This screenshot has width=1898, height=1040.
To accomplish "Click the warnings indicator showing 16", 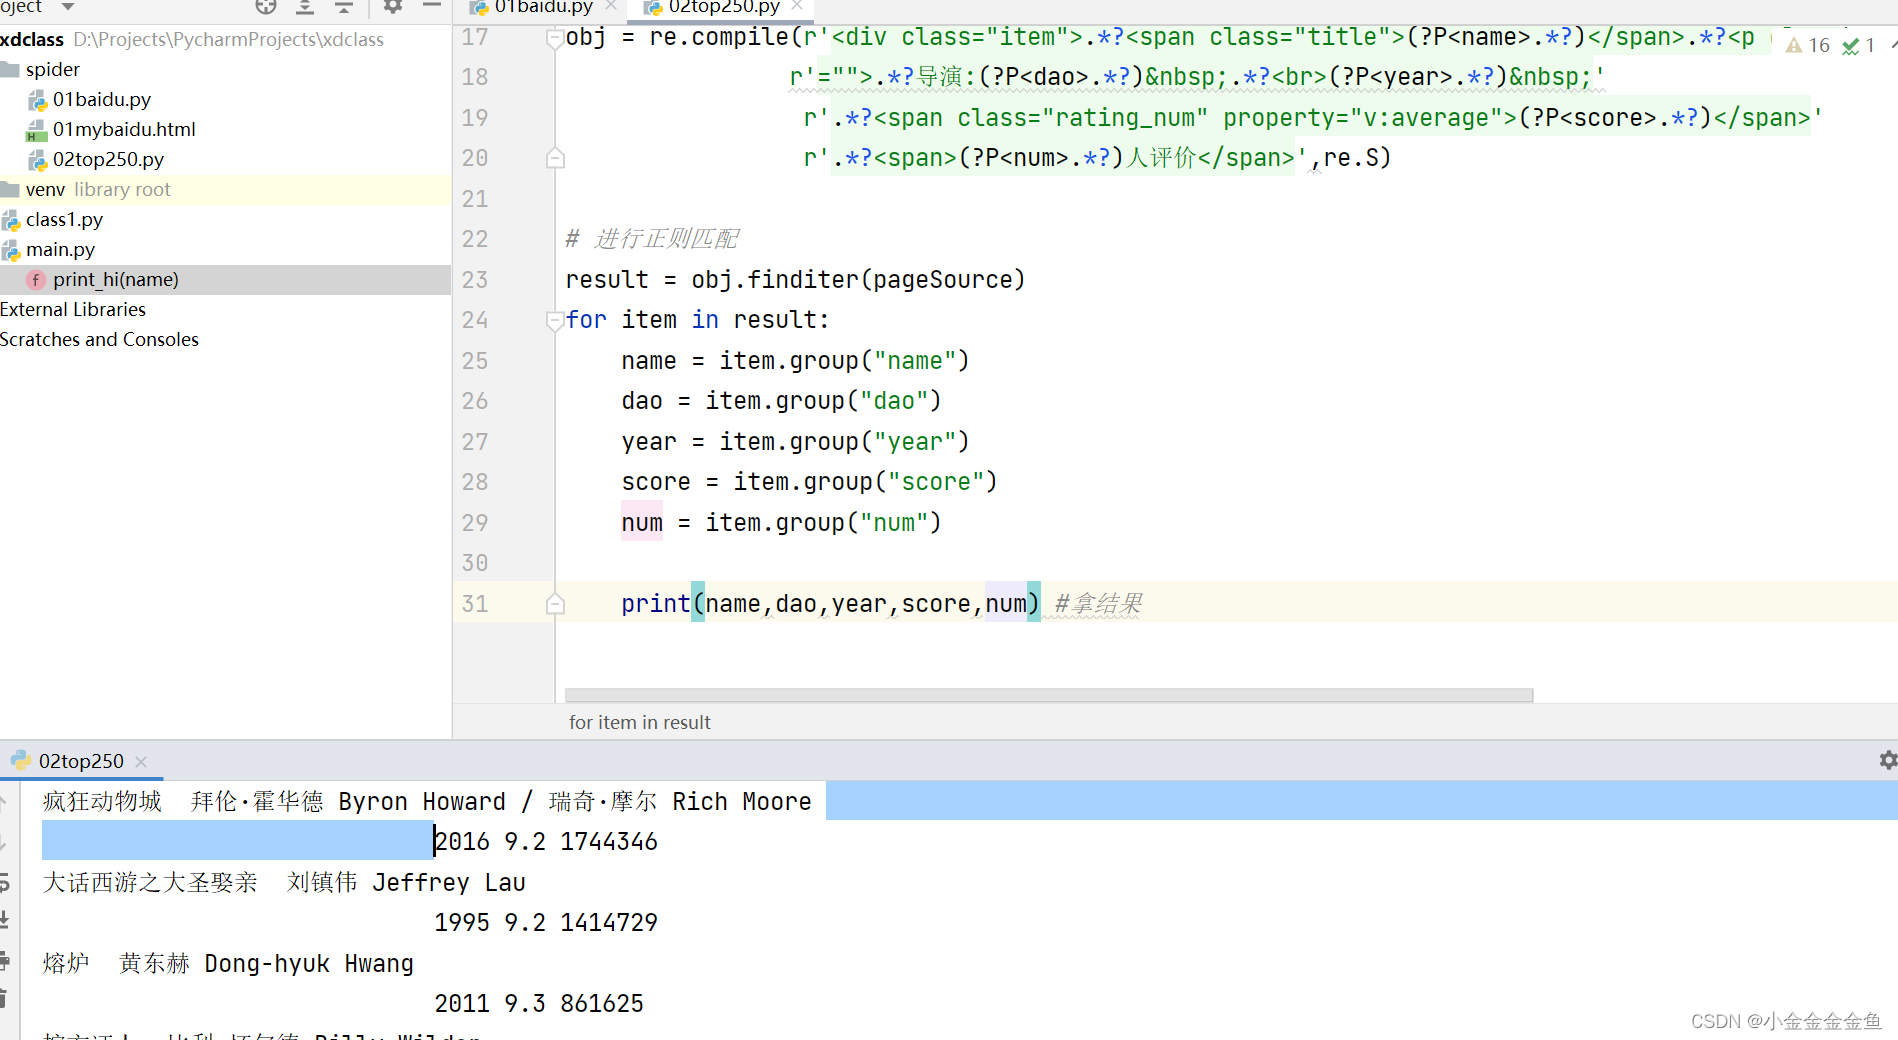I will (x=1808, y=45).
